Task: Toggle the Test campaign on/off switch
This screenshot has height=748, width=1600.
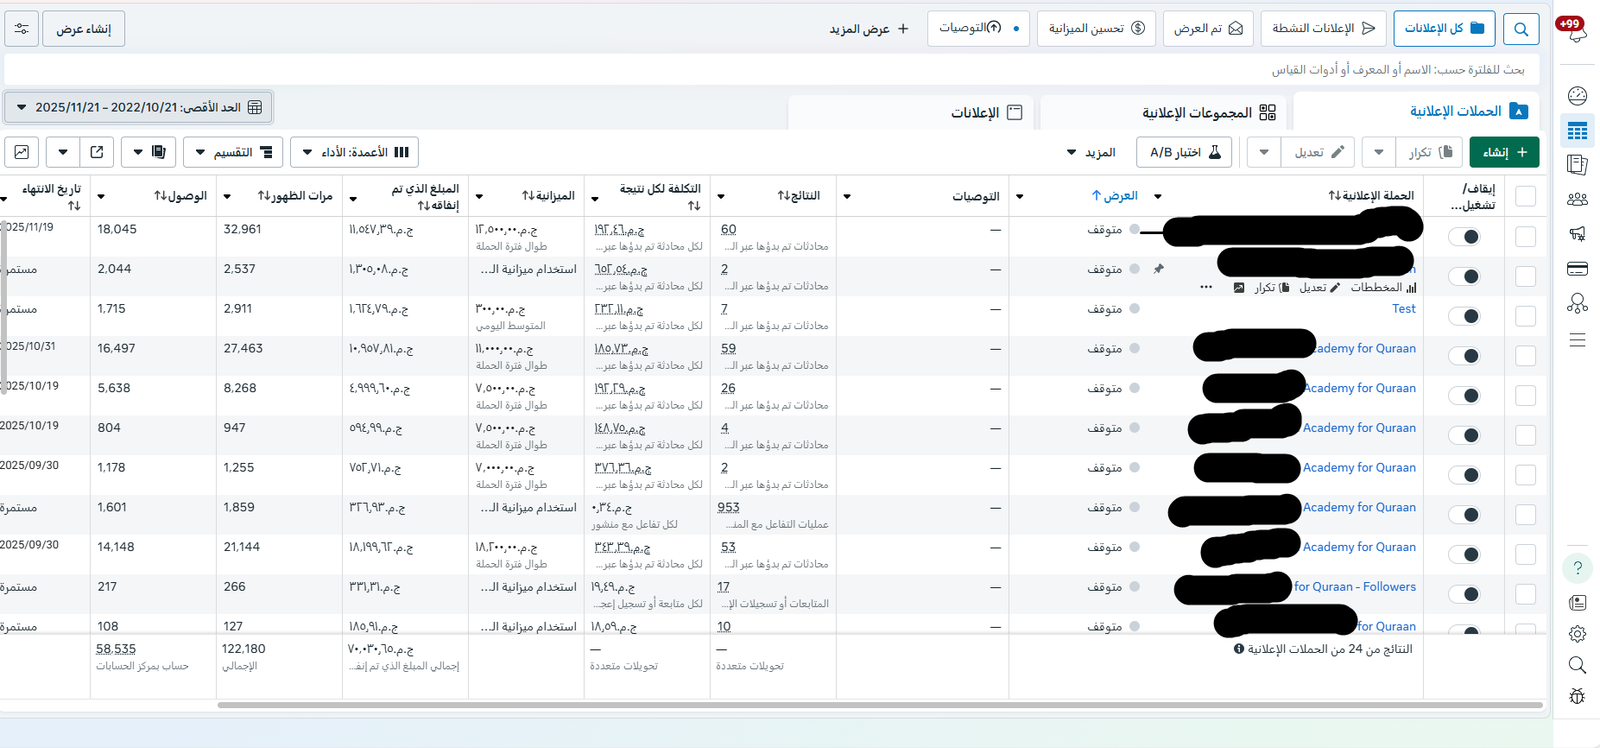Action: pyautogui.click(x=1465, y=316)
